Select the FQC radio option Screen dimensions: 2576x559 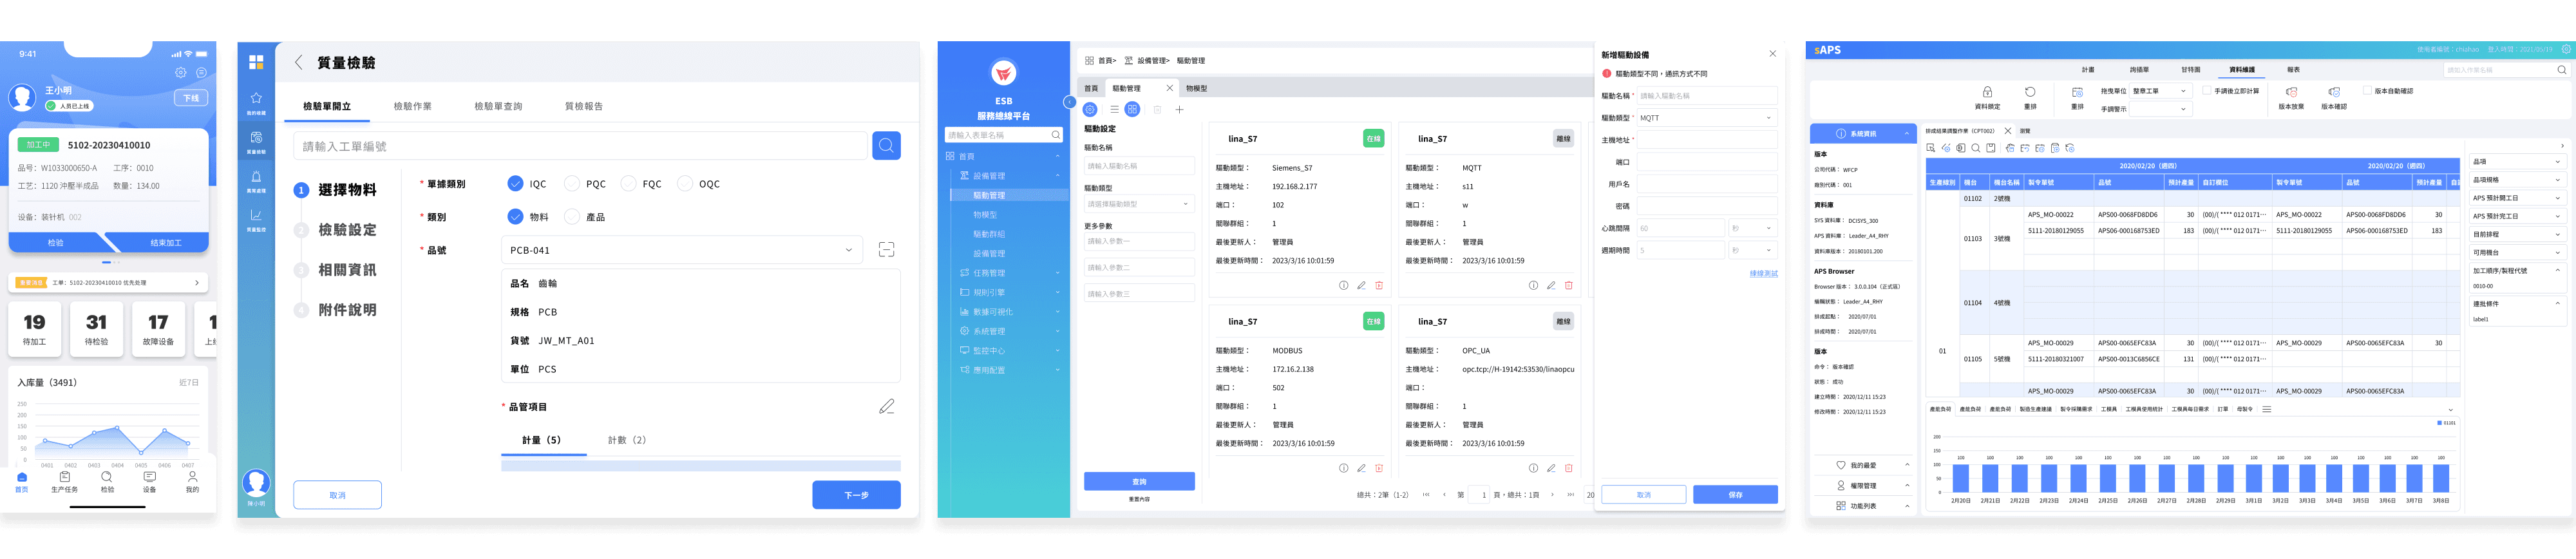point(629,184)
